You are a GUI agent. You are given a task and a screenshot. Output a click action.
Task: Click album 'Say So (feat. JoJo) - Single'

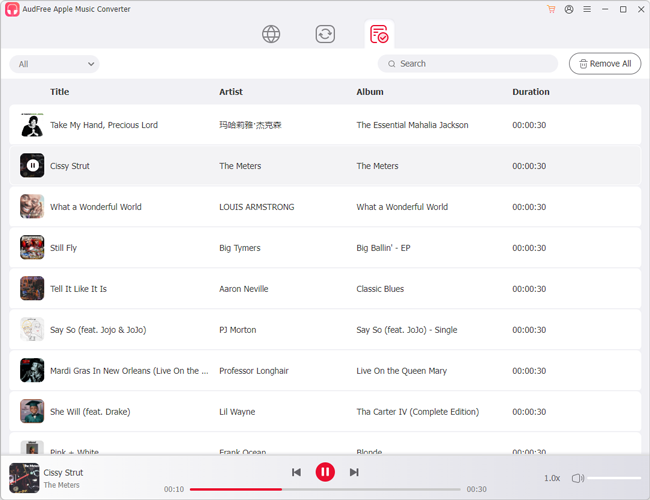[407, 330]
